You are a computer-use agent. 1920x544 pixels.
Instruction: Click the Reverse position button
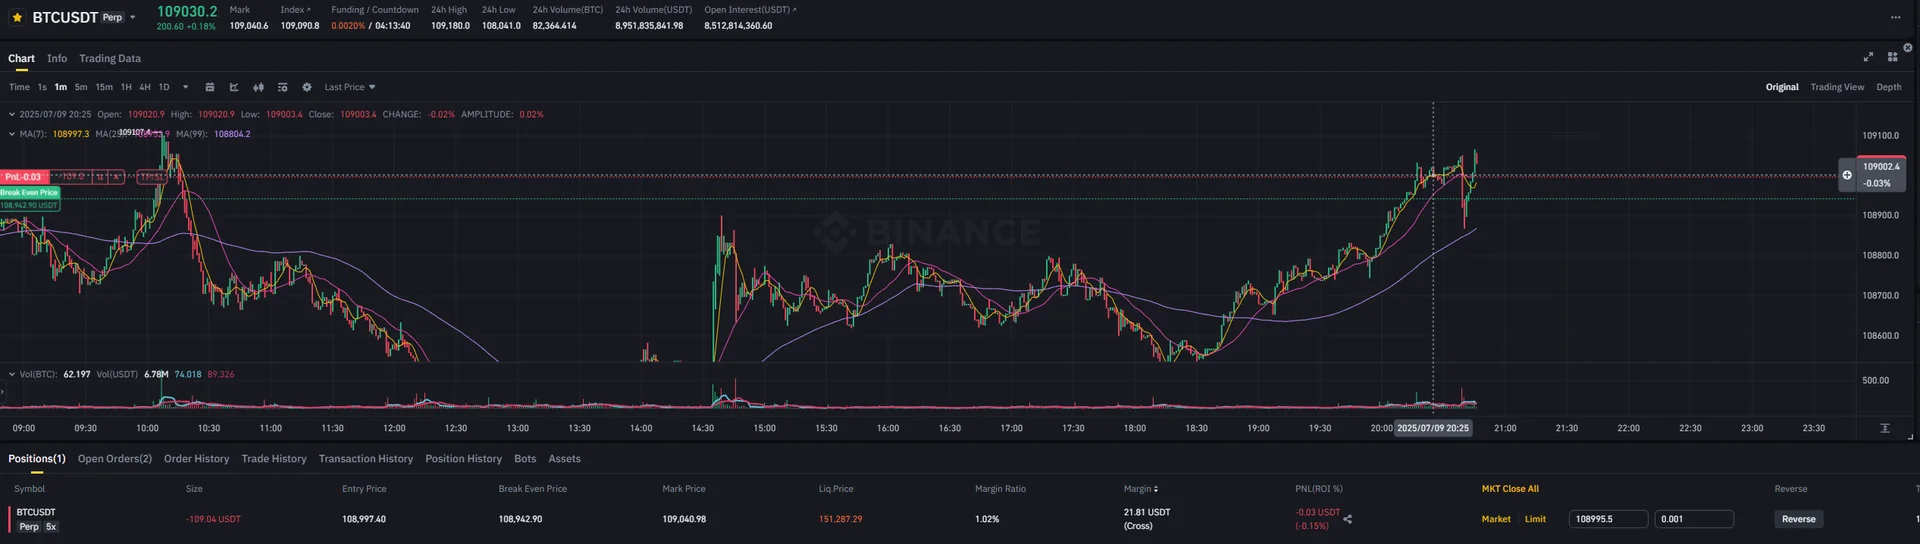pyautogui.click(x=1798, y=519)
